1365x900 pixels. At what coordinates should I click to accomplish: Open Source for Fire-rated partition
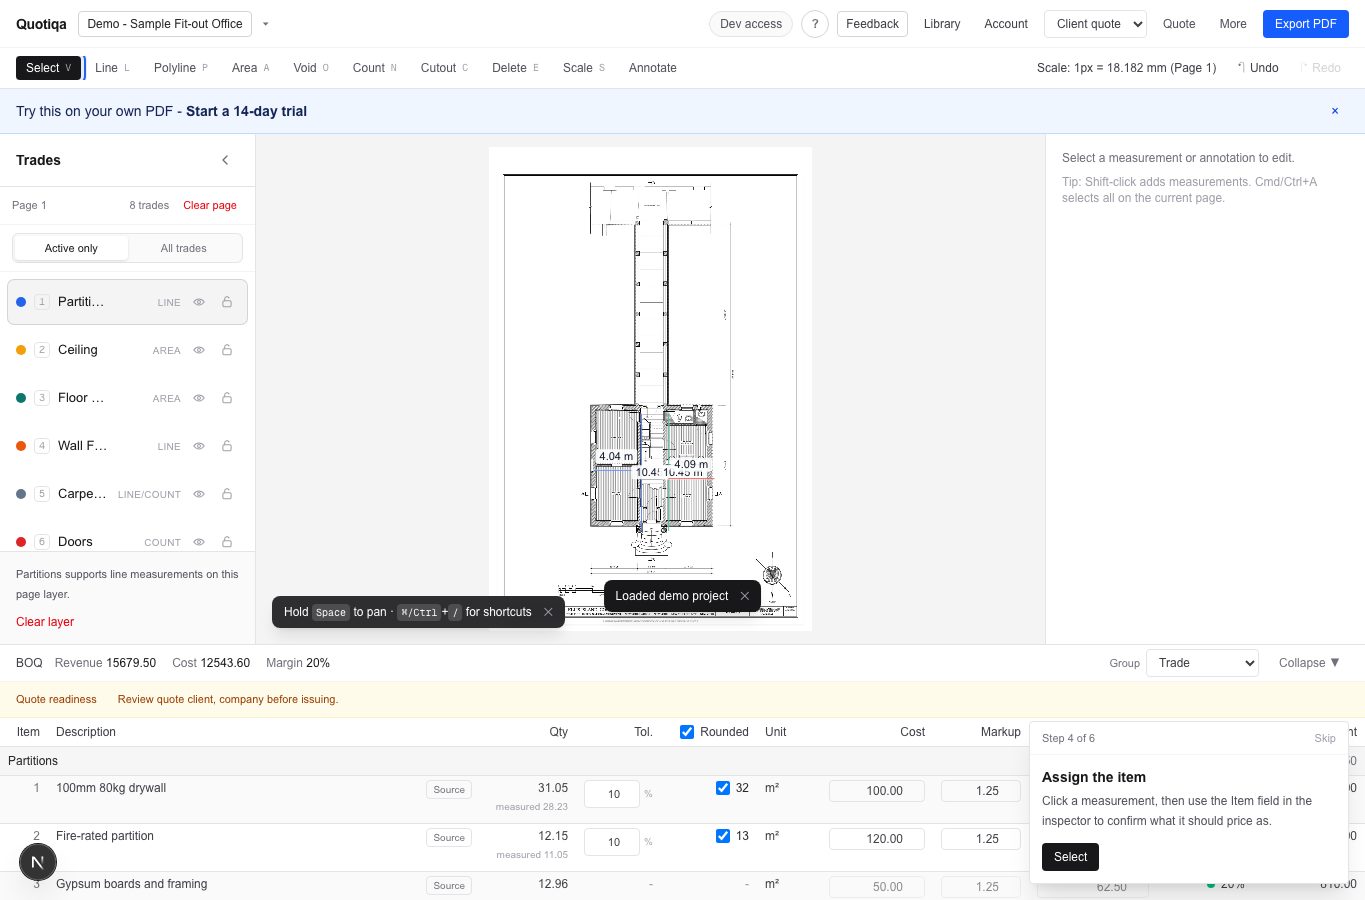click(x=449, y=838)
